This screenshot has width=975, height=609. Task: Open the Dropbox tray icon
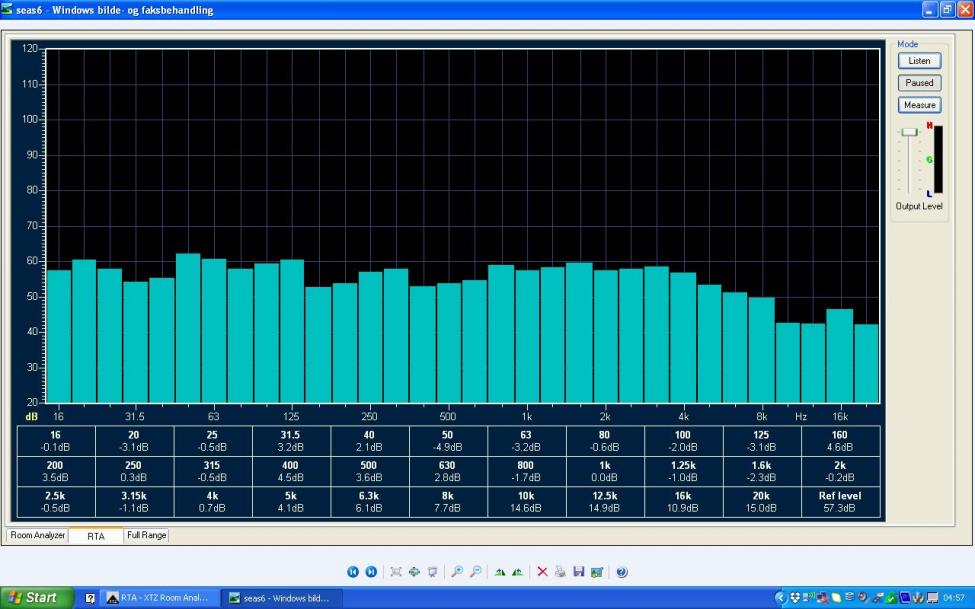pos(795,598)
